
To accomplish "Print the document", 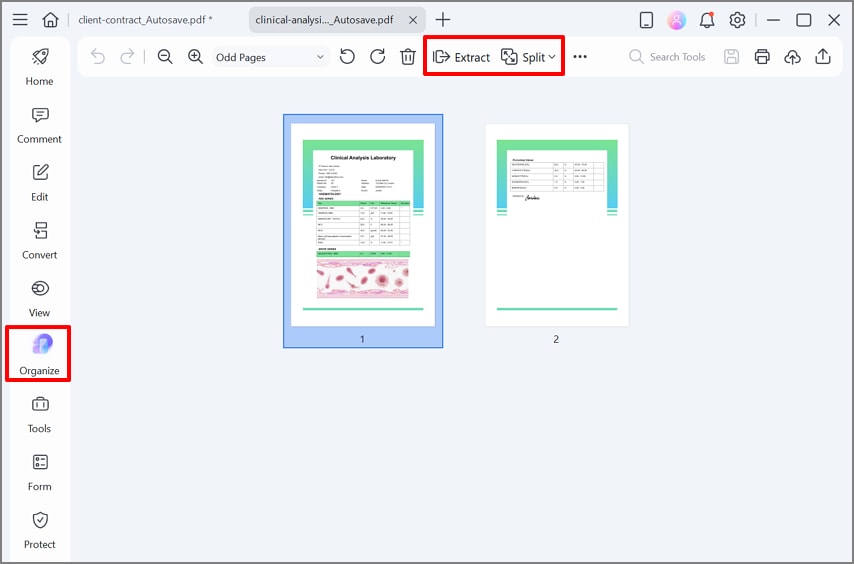I will click(x=762, y=57).
